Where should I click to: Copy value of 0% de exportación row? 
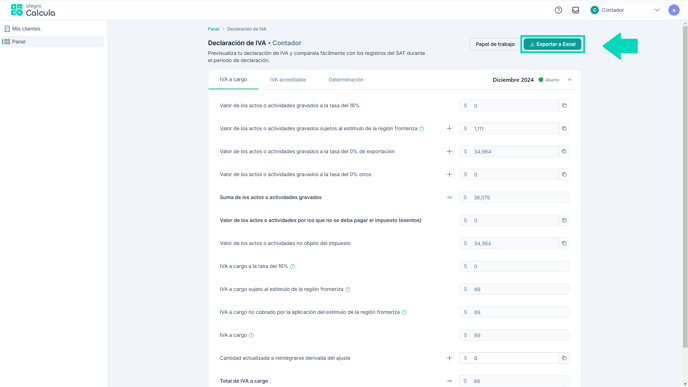click(564, 151)
